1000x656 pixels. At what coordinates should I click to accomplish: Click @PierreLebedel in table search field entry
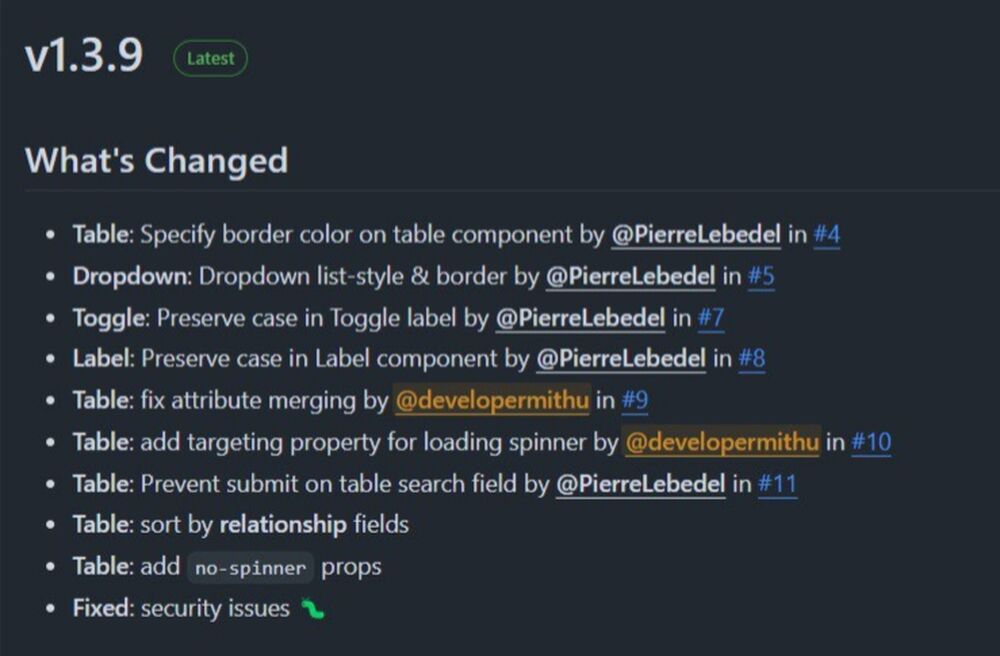pos(641,484)
